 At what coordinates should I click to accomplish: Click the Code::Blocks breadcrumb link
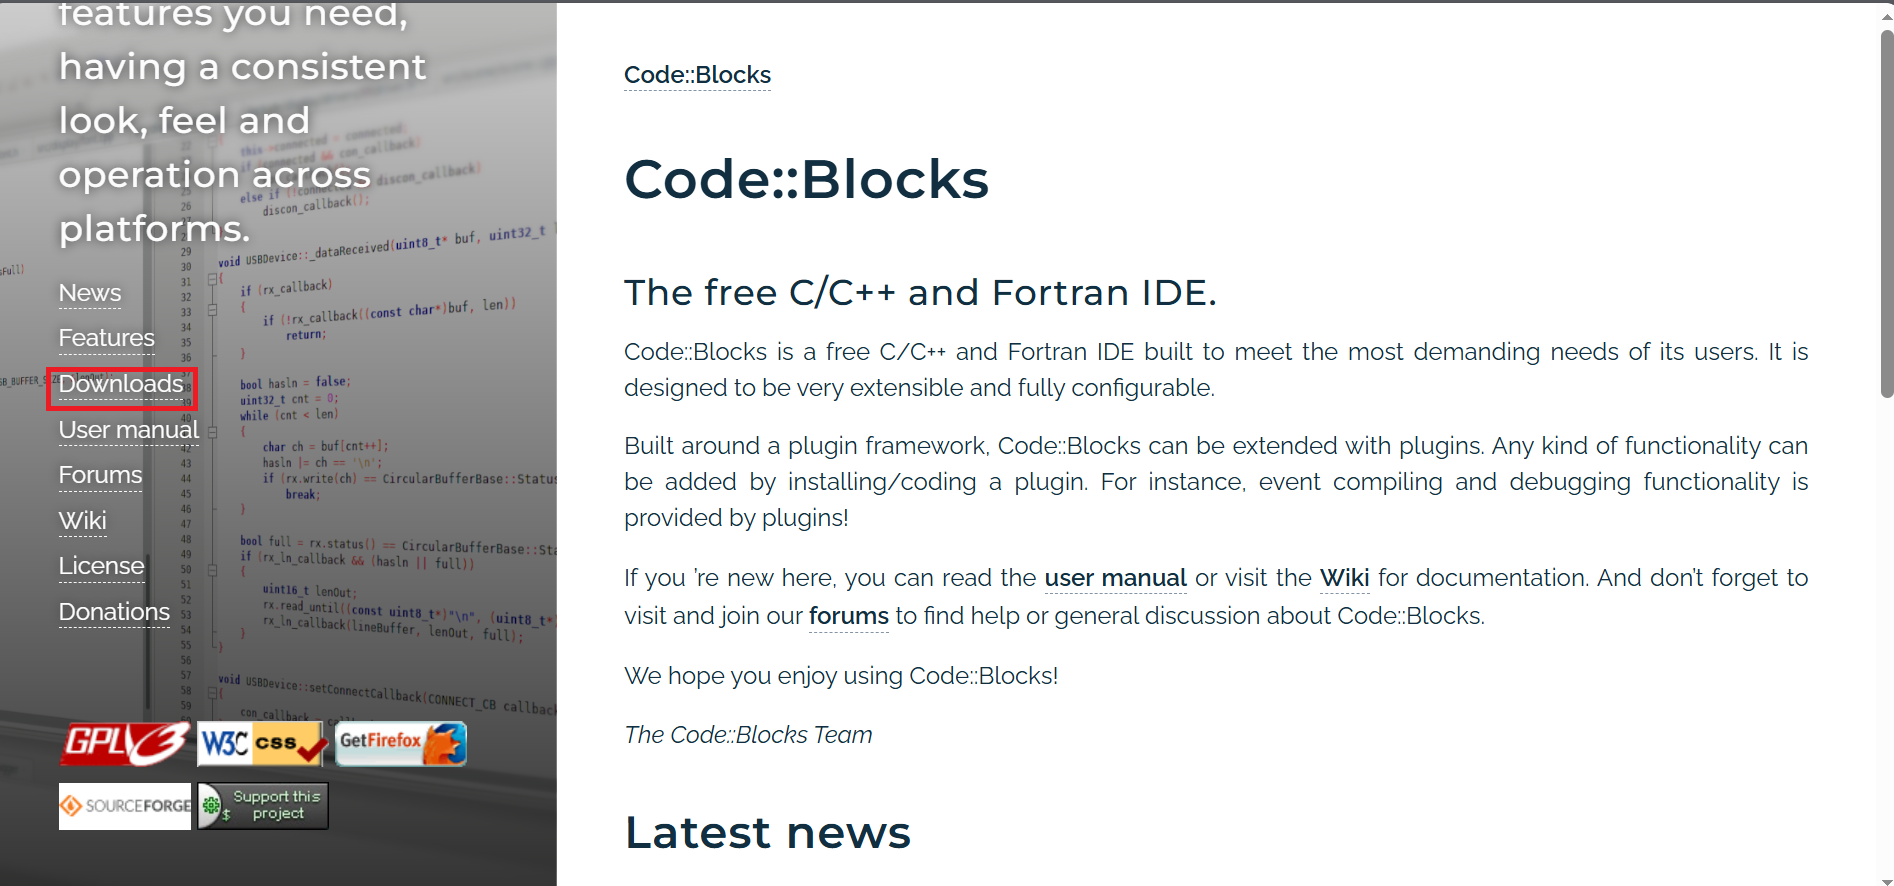coord(697,75)
